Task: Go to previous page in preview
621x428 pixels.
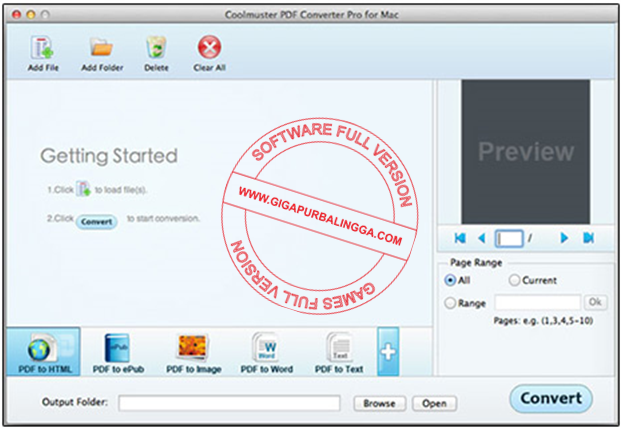Action: (482, 238)
